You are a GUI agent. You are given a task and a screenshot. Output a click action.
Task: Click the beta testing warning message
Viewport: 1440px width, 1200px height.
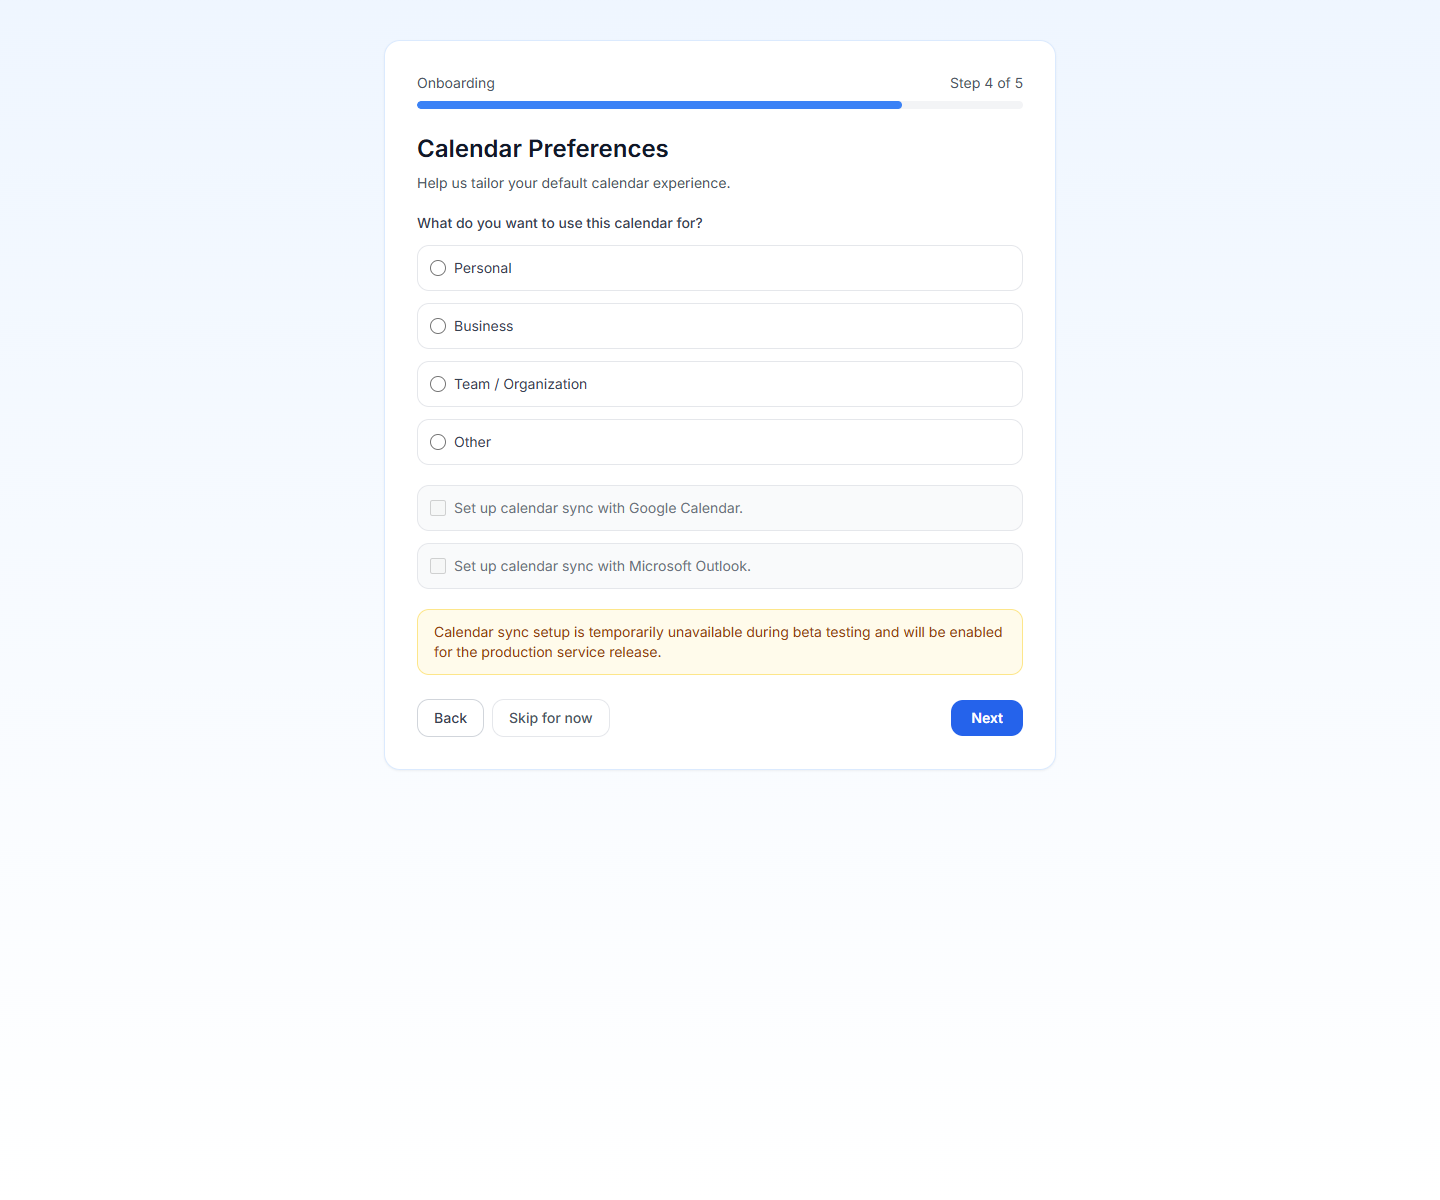click(719, 642)
